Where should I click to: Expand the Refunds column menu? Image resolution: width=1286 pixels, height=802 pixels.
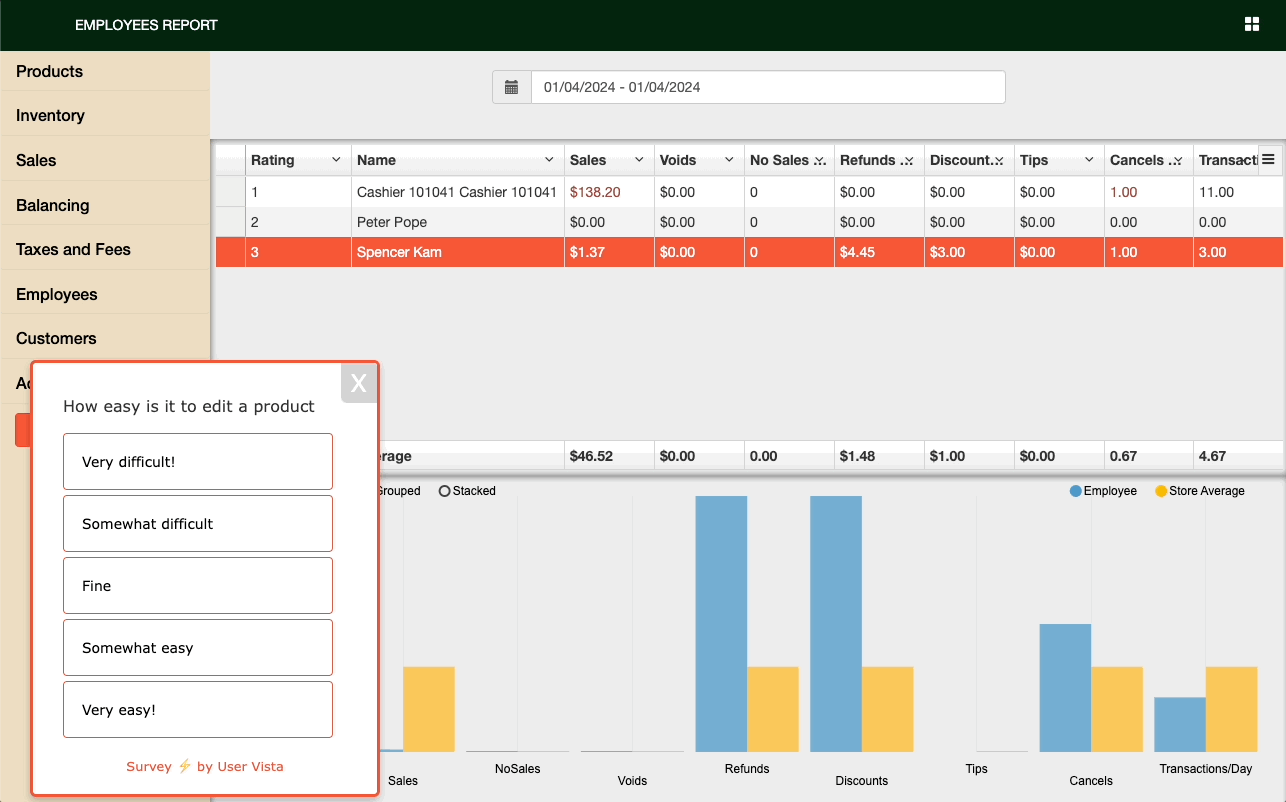click(909, 159)
